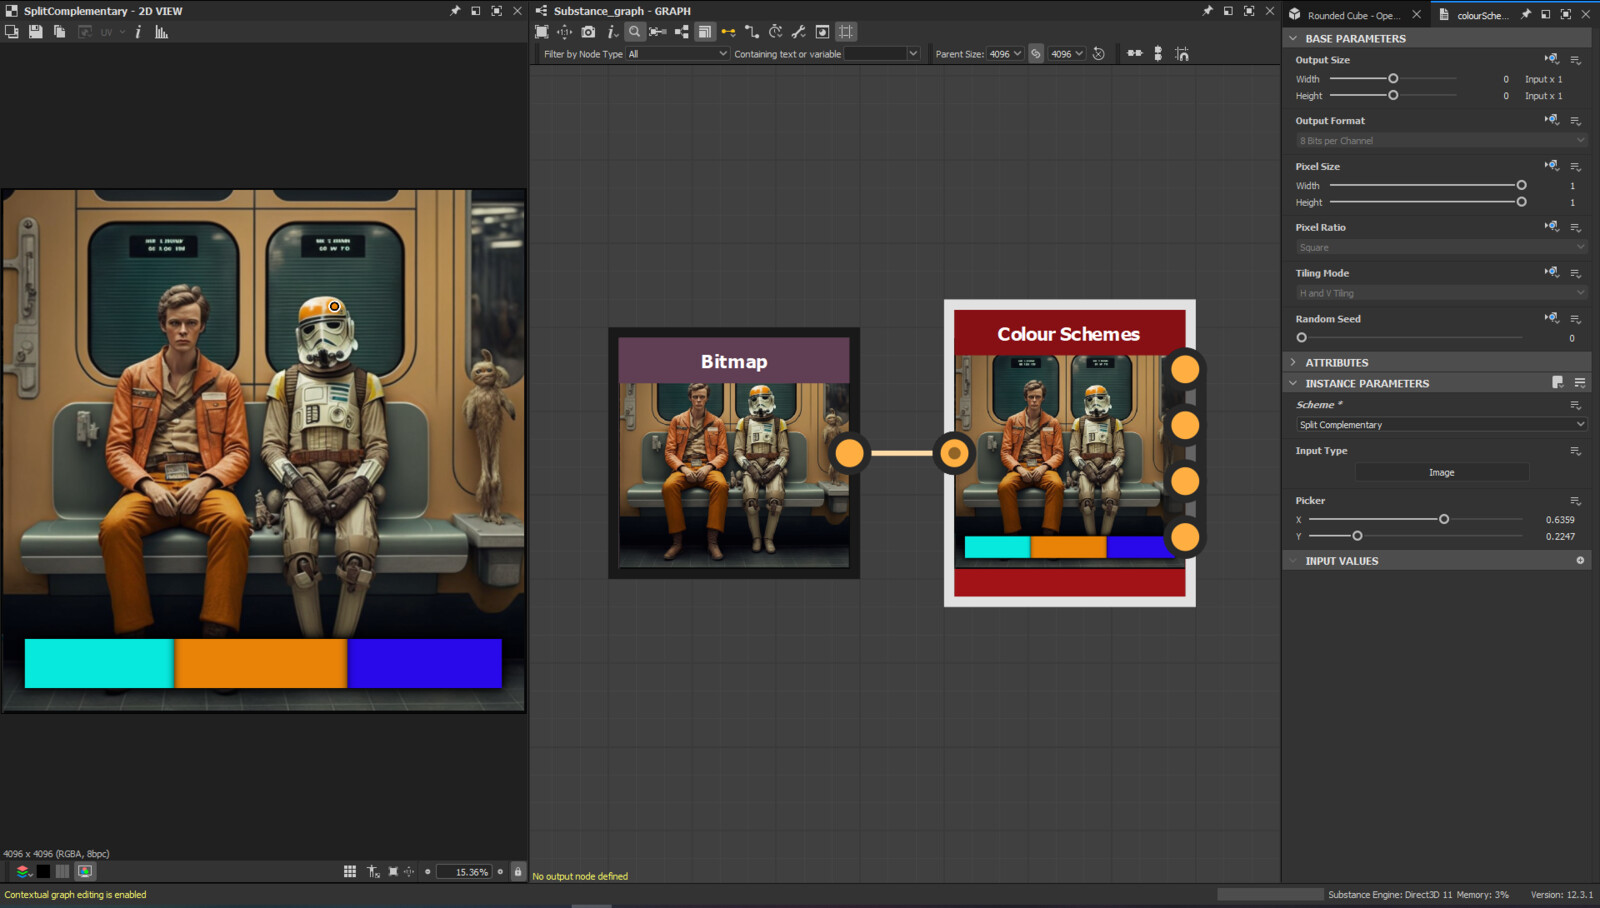Toggle the link display mode icon
This screenshot has width=1600, height=908.
(704, 32)
